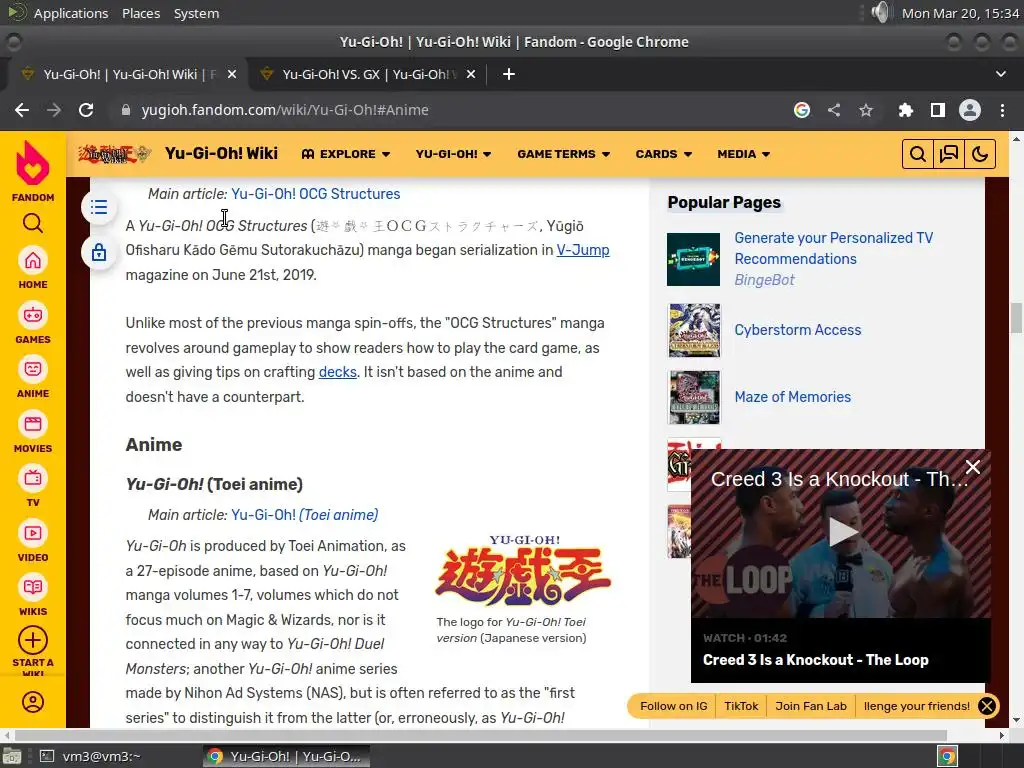The image size is (1024, 768).
Task: Open the System menu
Action: click(x=196, y=13)
